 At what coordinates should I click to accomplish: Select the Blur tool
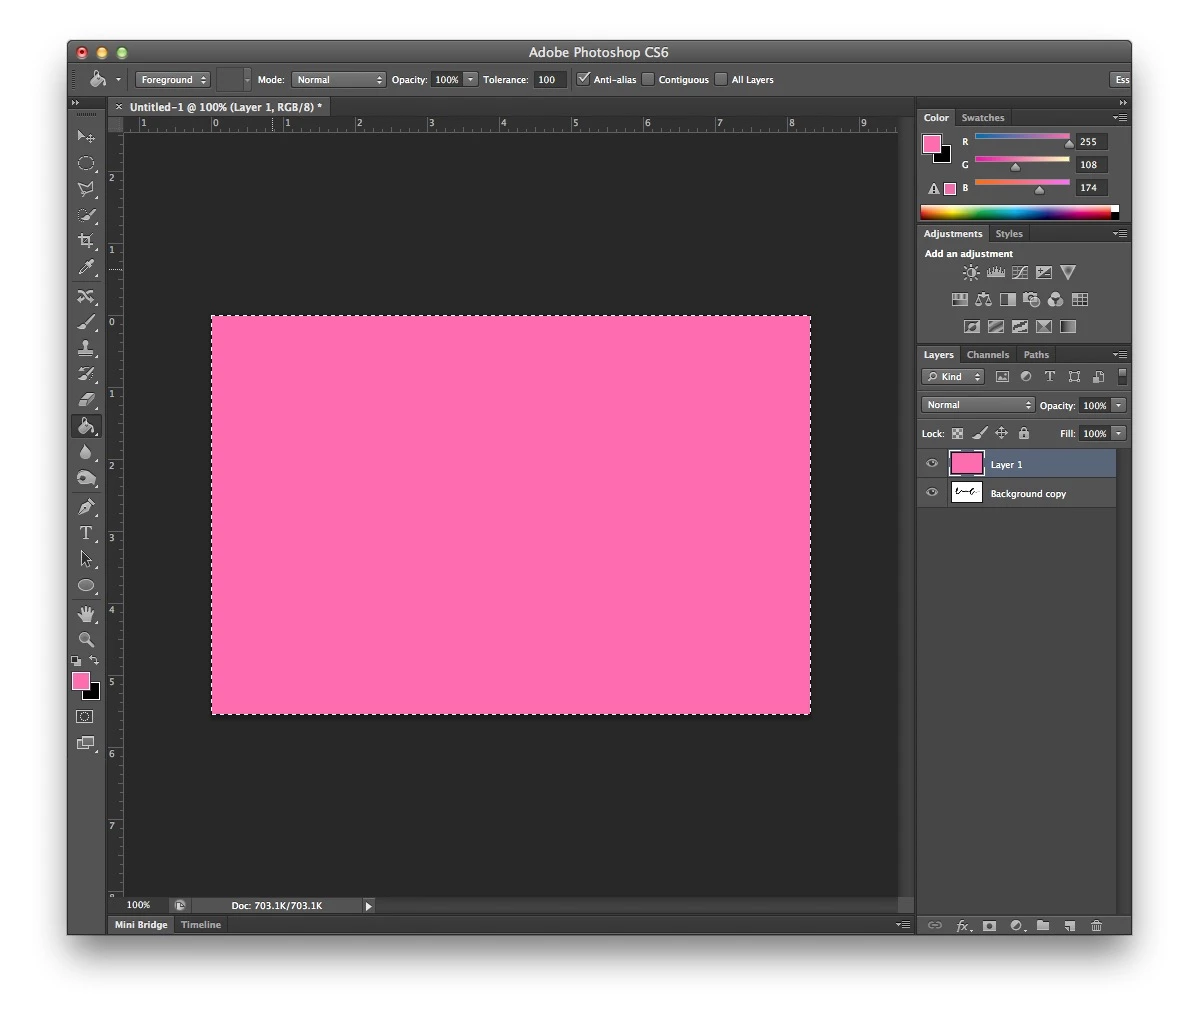point(86,452)
